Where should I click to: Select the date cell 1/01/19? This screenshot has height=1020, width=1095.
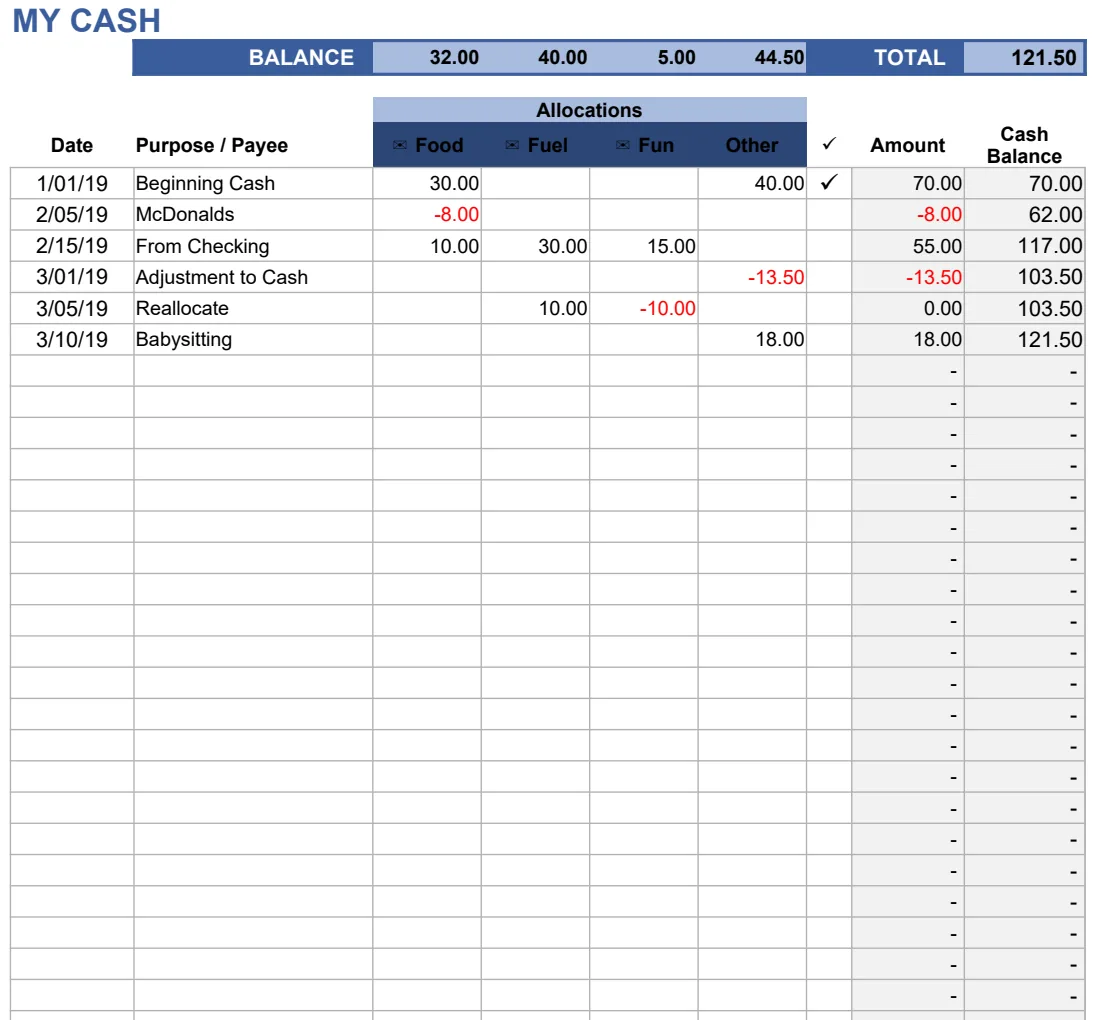point(72,184)
